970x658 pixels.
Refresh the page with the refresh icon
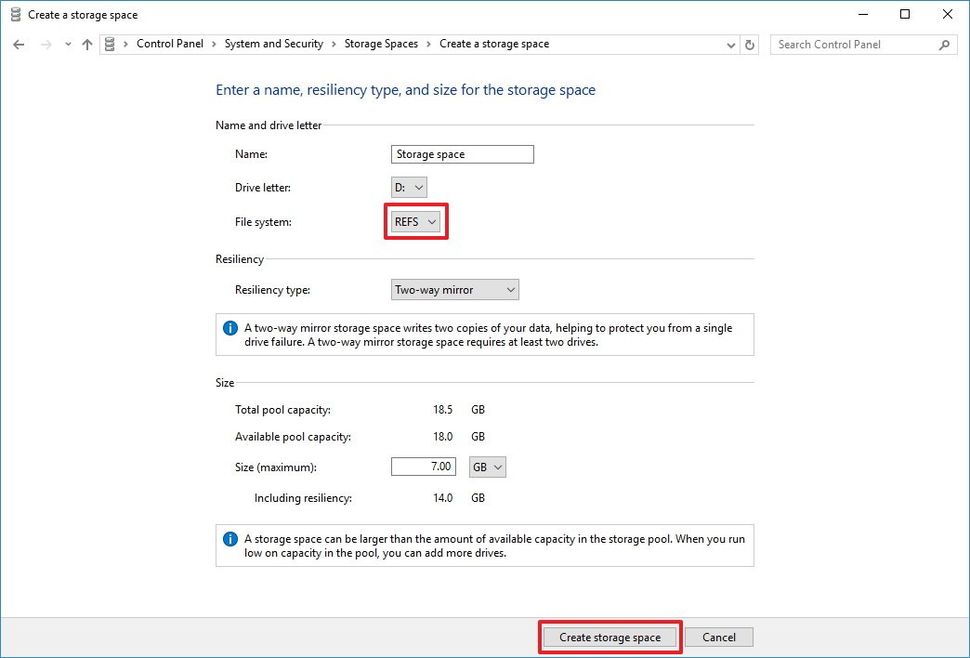pyautogui.click(x=751, y=44)
